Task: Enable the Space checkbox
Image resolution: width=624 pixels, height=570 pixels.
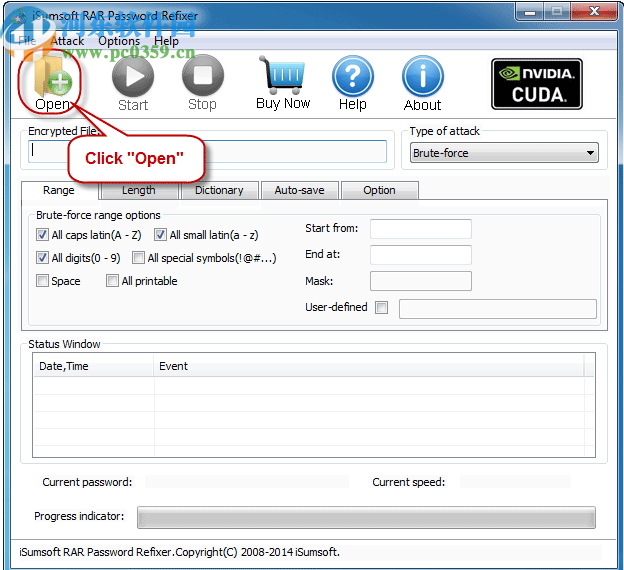Action: pos(42,281)
